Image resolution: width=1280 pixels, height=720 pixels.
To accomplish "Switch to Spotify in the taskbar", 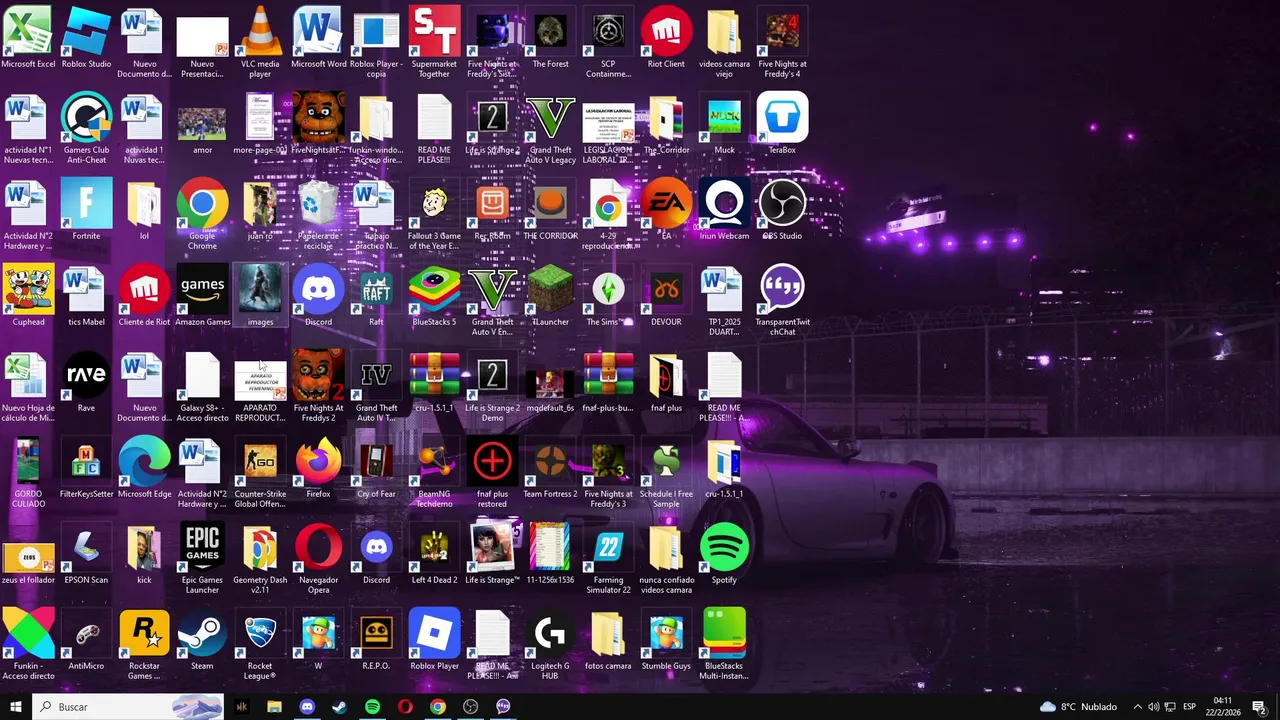I will [372, 706].
